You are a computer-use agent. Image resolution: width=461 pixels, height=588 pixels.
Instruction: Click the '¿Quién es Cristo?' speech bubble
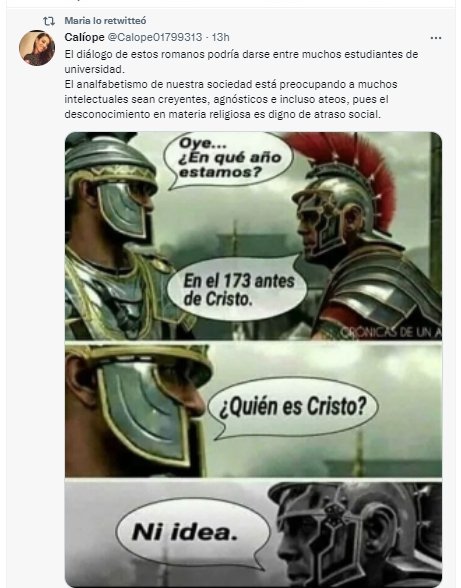coord(292,407)
